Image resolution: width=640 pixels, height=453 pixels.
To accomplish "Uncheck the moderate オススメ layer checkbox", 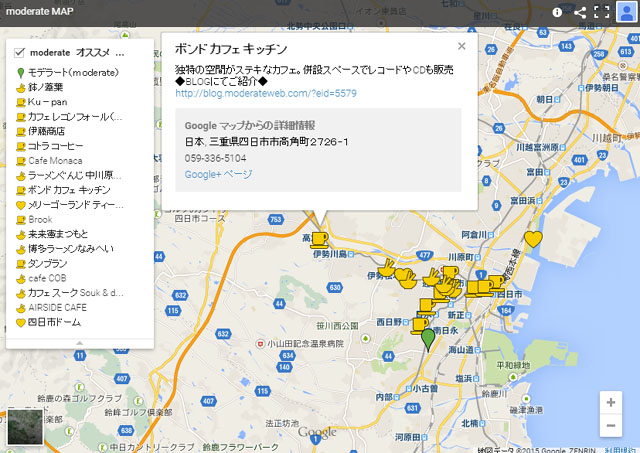I will coord(19,52).
